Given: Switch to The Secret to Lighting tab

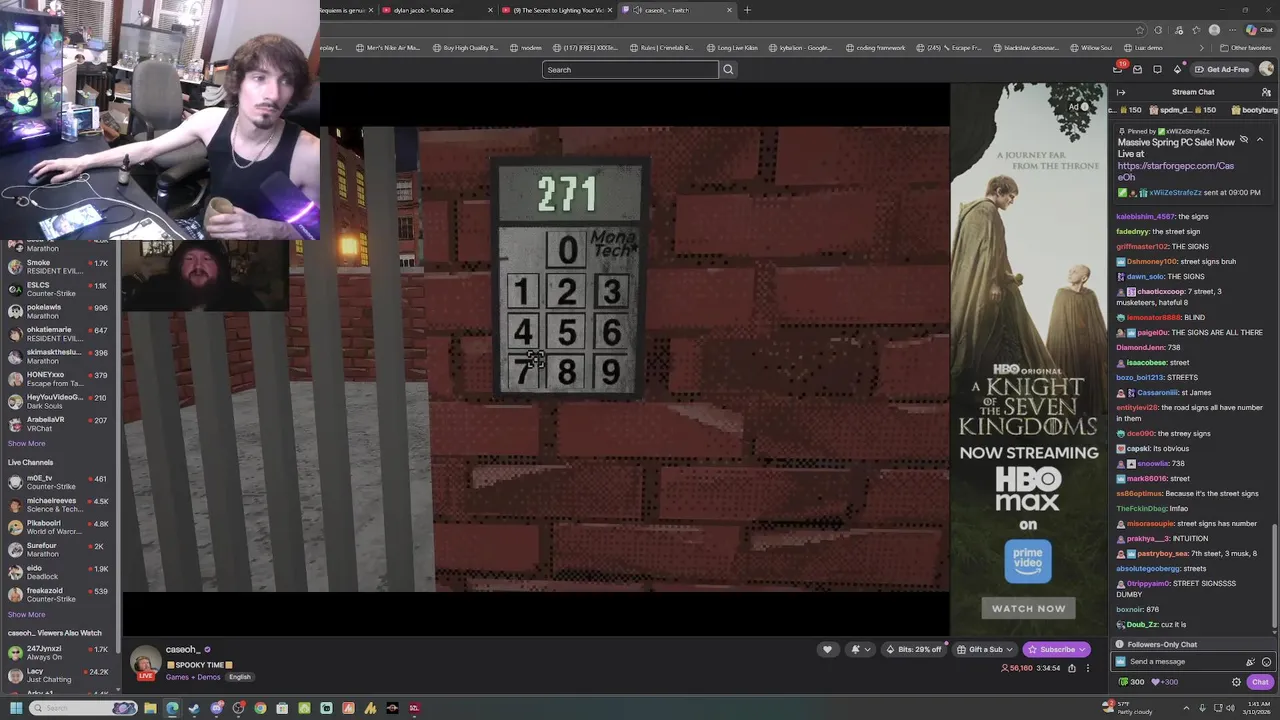Looking at the screenshot, I should (x=558, y=10).
